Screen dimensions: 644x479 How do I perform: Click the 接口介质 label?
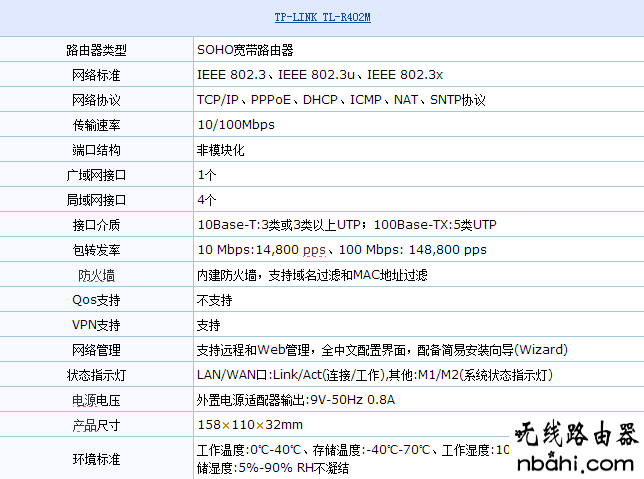click(x=96, y=225)
